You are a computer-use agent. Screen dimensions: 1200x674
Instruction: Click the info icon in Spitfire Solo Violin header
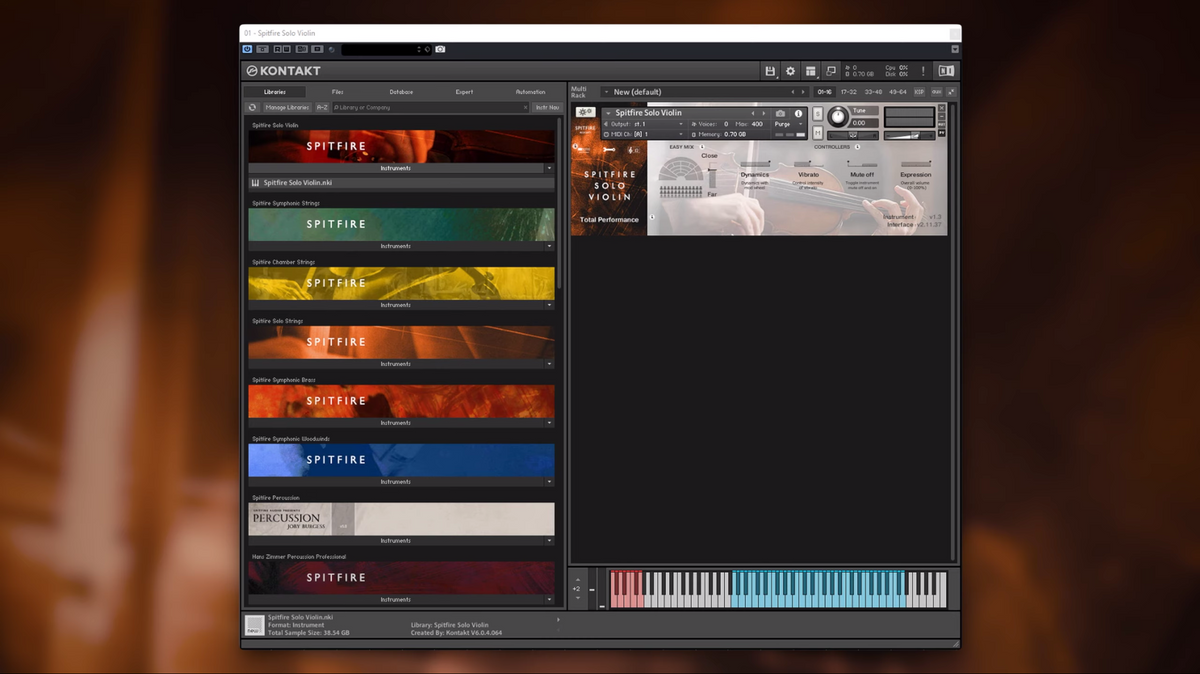tap(798, 113)
